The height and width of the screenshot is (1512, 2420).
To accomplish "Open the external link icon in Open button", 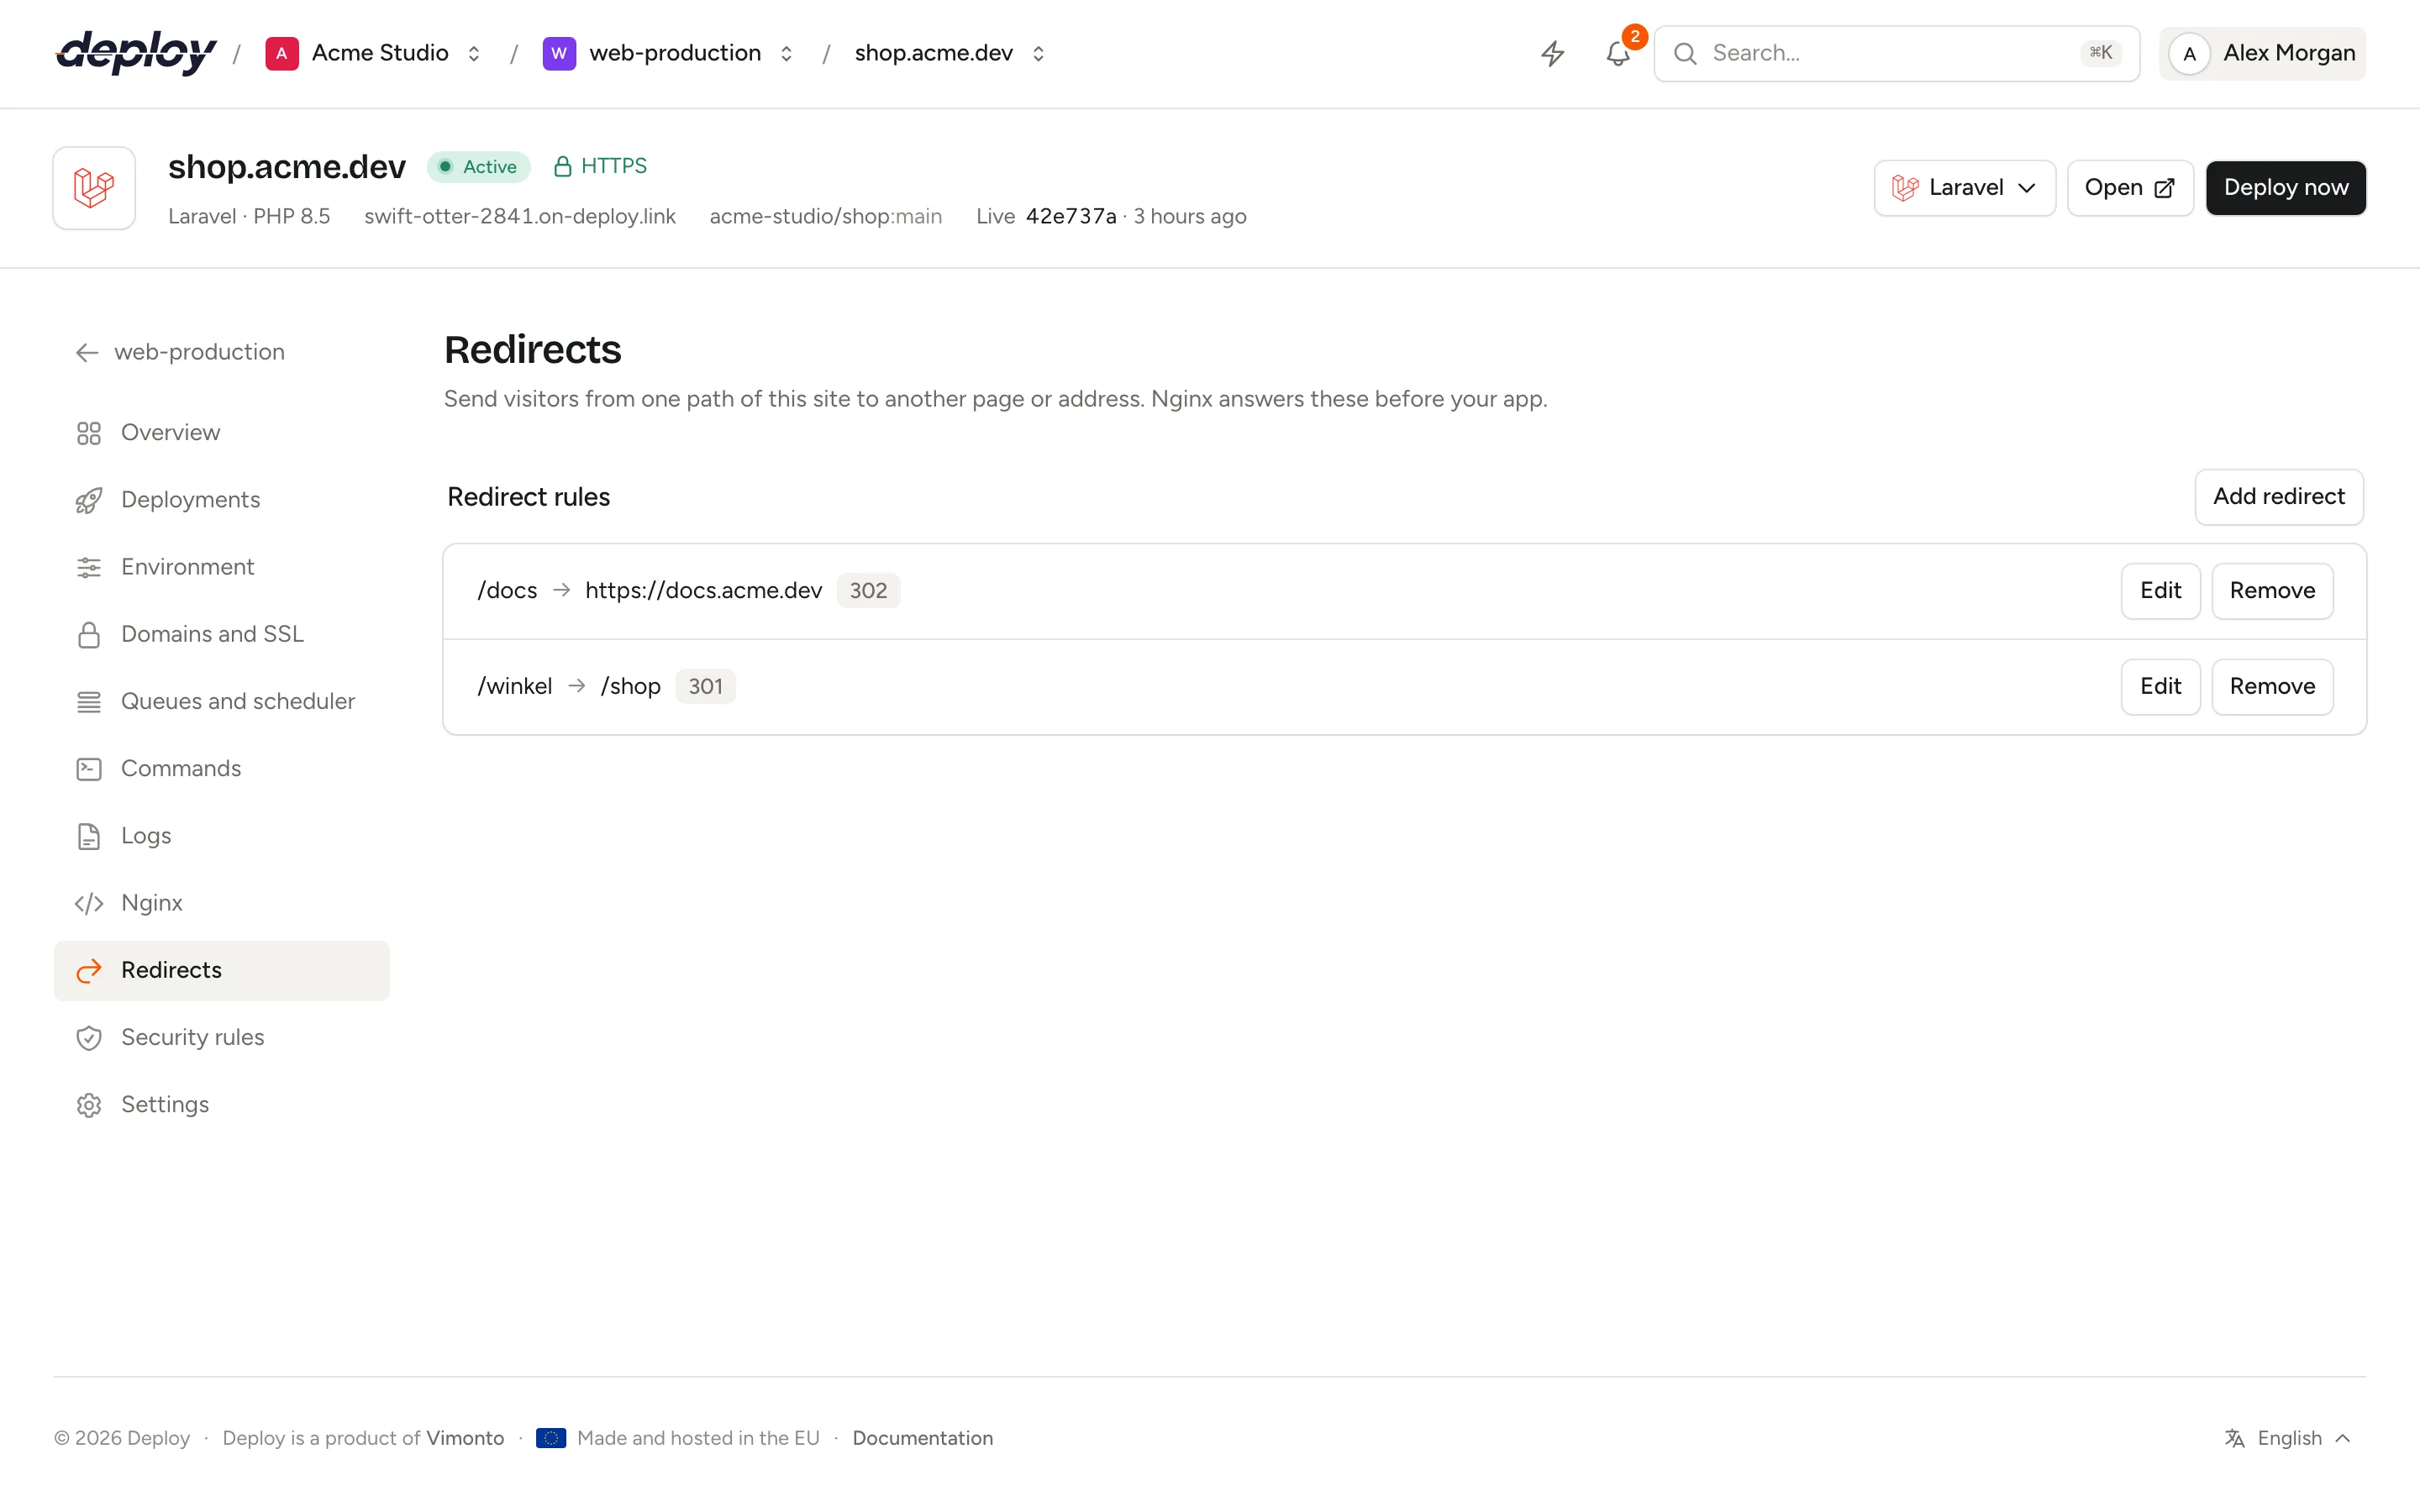I will [2164, 188].
